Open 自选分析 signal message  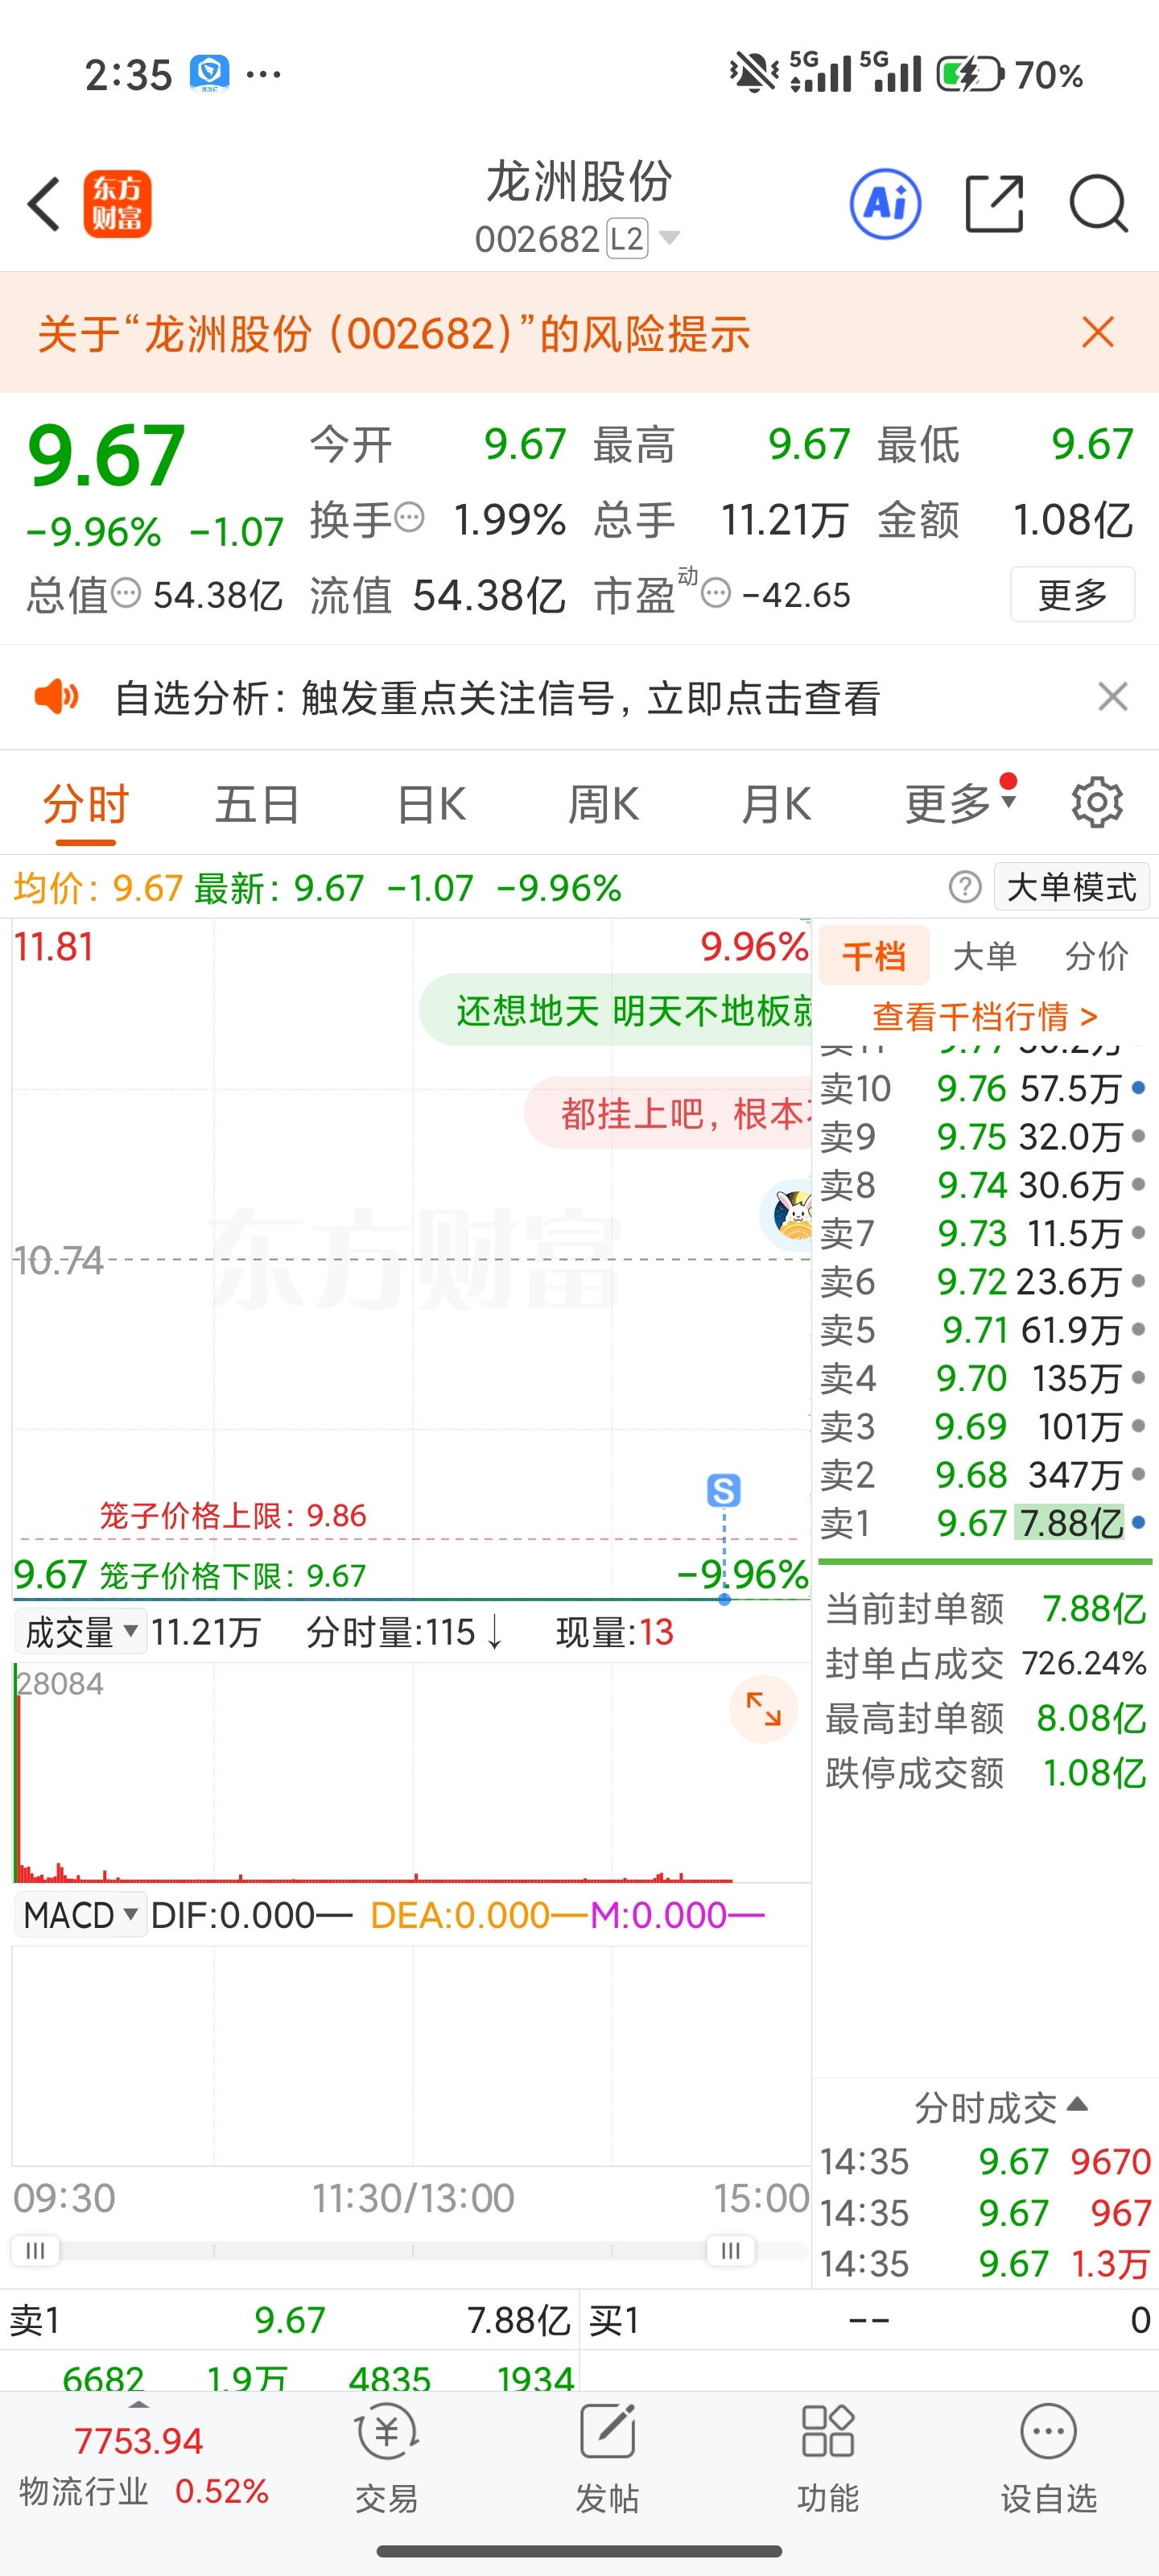[x=497, y=697]
